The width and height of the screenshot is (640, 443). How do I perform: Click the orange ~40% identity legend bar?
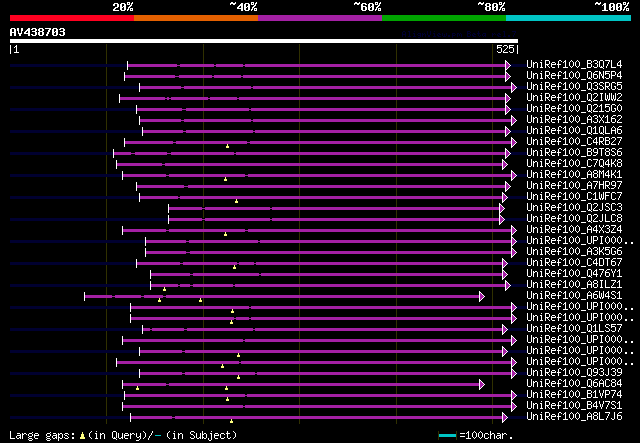(196, 18)
